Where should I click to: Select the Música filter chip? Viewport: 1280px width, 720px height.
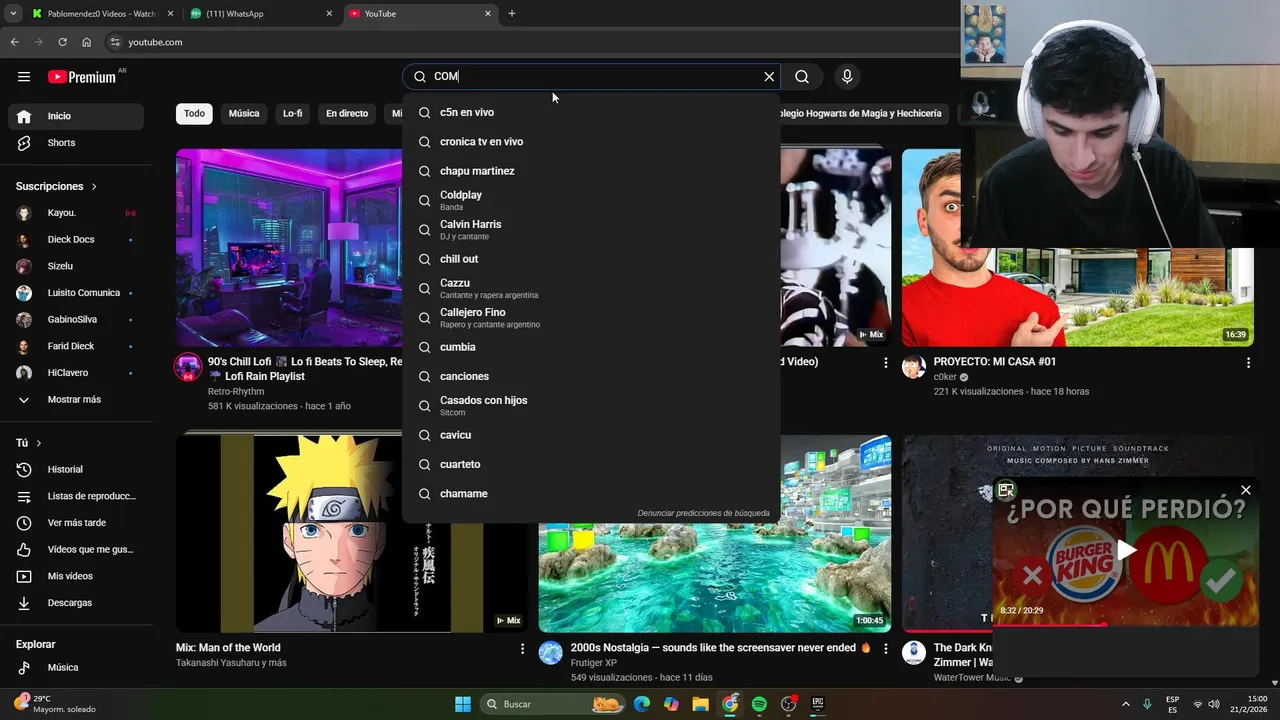[x=244, y=114]
